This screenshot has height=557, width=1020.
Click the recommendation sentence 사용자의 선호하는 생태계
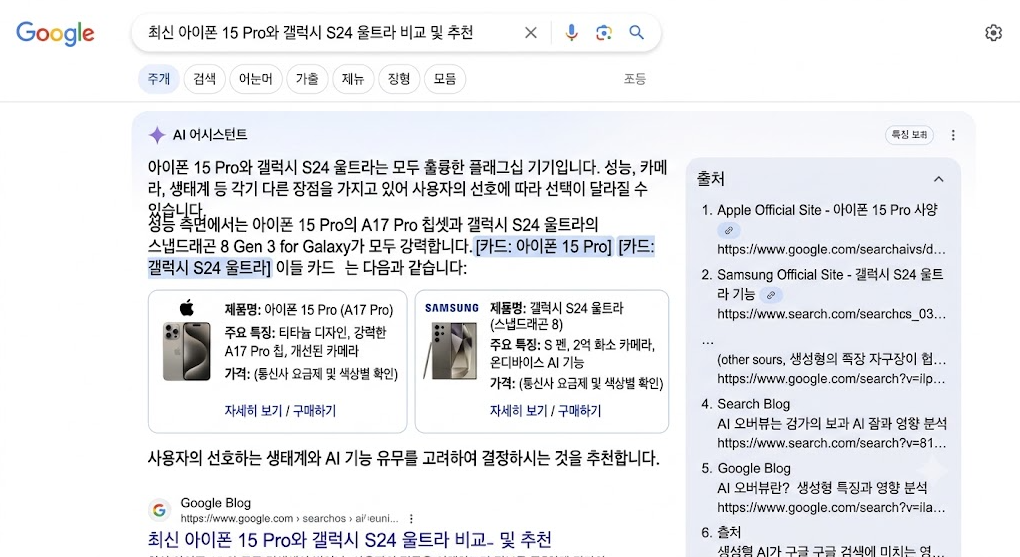[x=403, y=458]
